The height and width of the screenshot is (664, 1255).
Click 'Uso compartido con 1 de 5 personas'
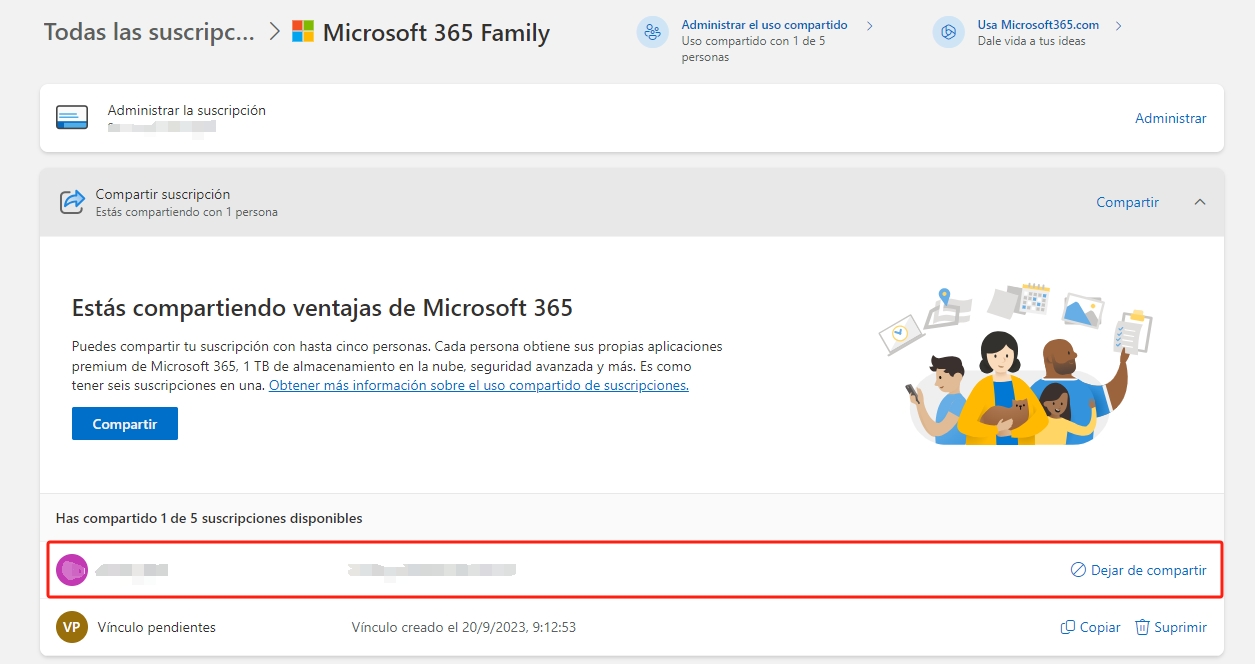click(753, 49)
